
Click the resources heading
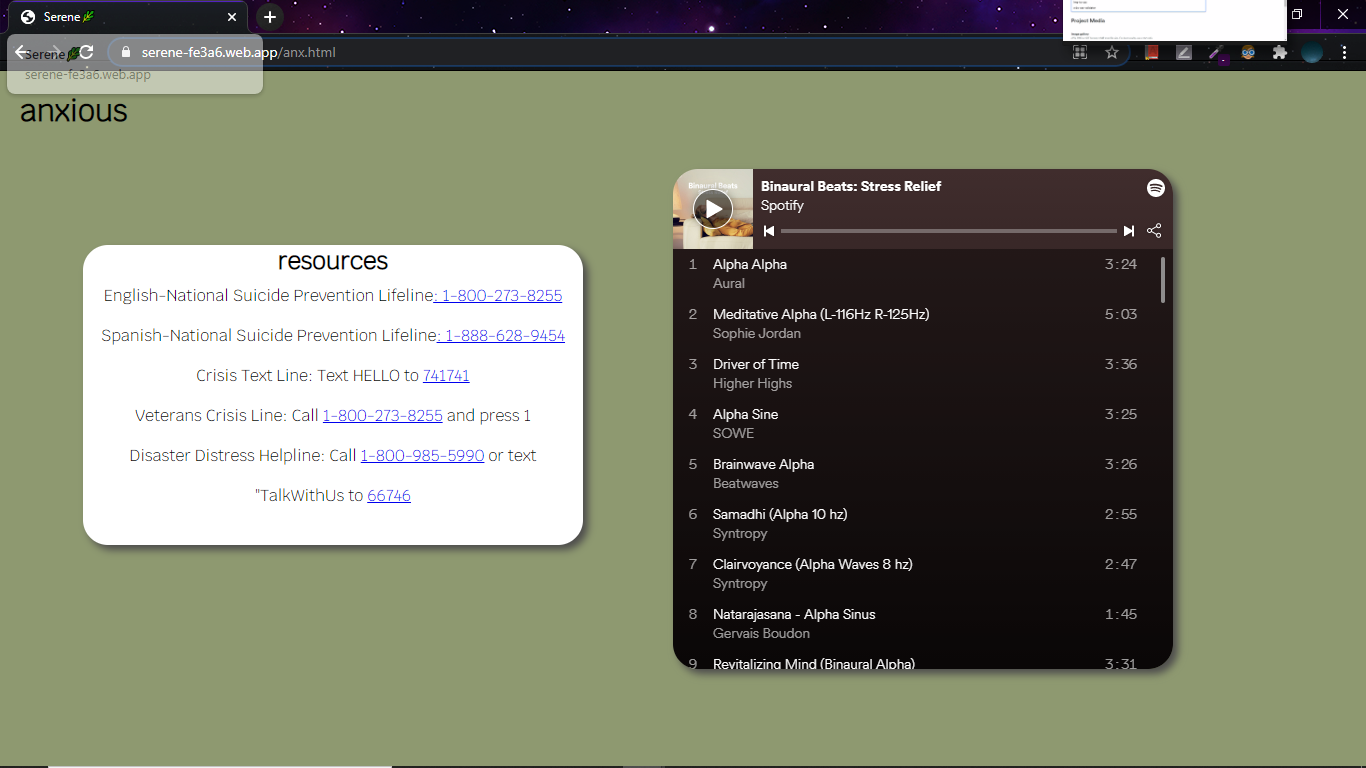tap(333, 261)
